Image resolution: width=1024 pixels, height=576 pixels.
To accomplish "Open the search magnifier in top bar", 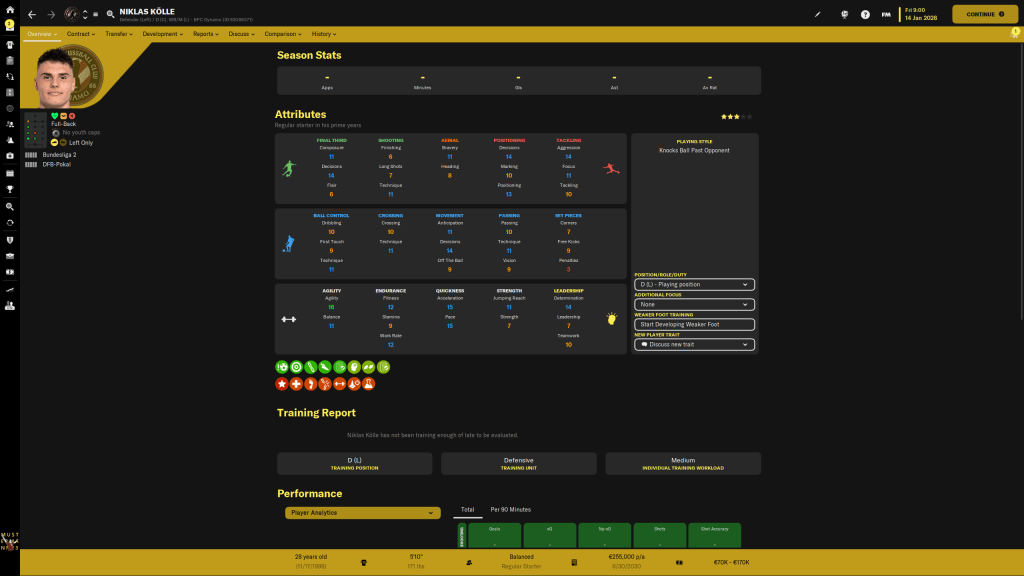I will click(109, 15).
